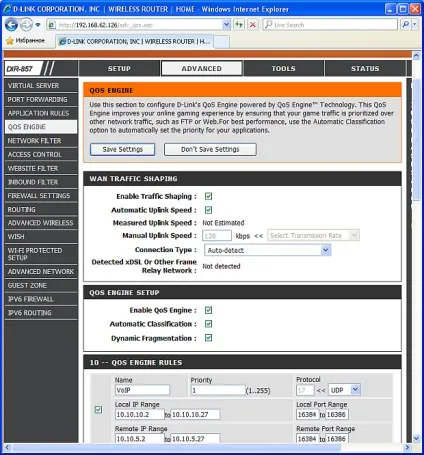Viewport: 424px width, 455px height.
Task: Open the Connection Type dropdown
Action: click(x=267, y=250)
